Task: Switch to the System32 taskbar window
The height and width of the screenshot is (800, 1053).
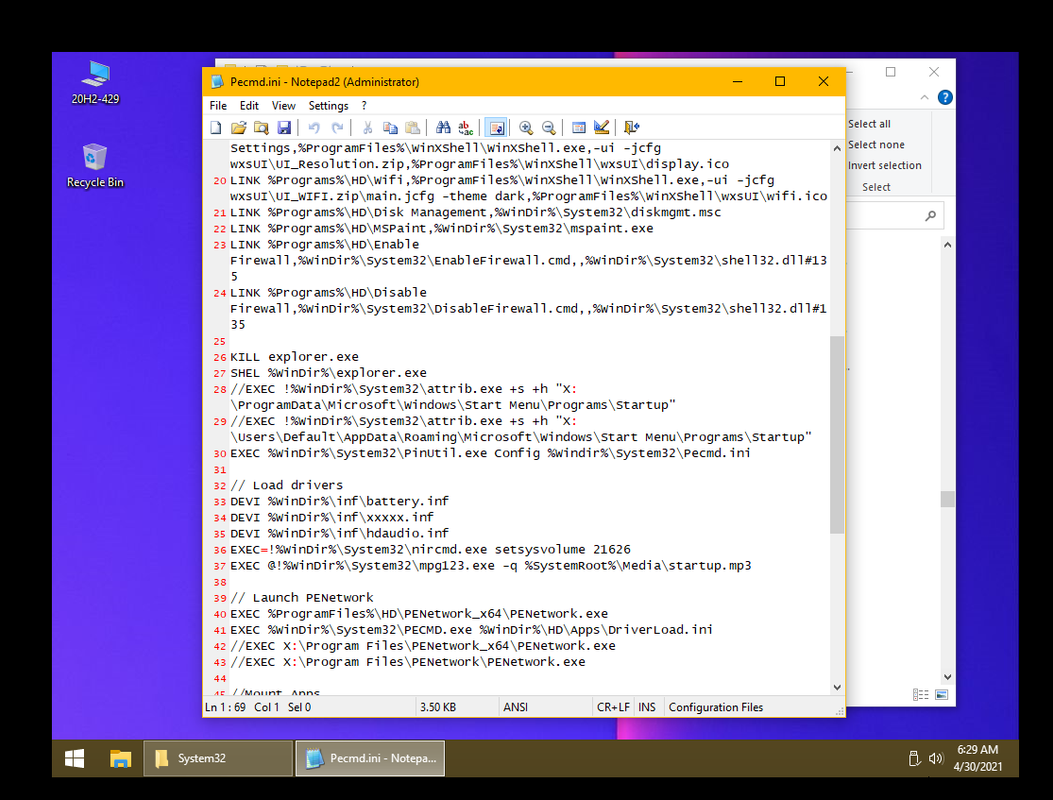Action: pos(218,759)
